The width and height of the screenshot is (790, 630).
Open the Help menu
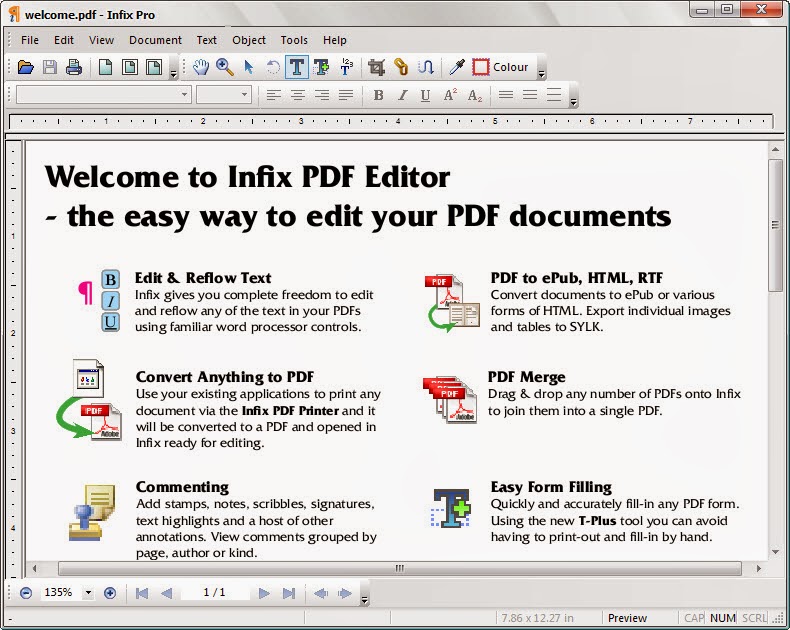[x=335, y=40]
